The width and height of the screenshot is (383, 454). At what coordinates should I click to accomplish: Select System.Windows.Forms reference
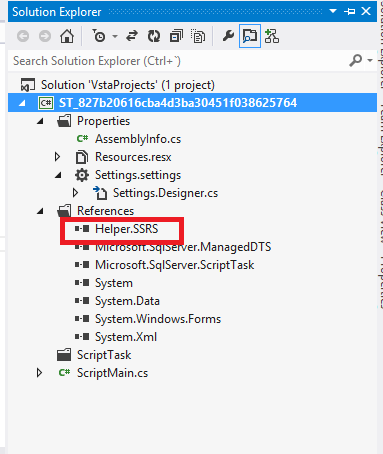tap(158, 319)
